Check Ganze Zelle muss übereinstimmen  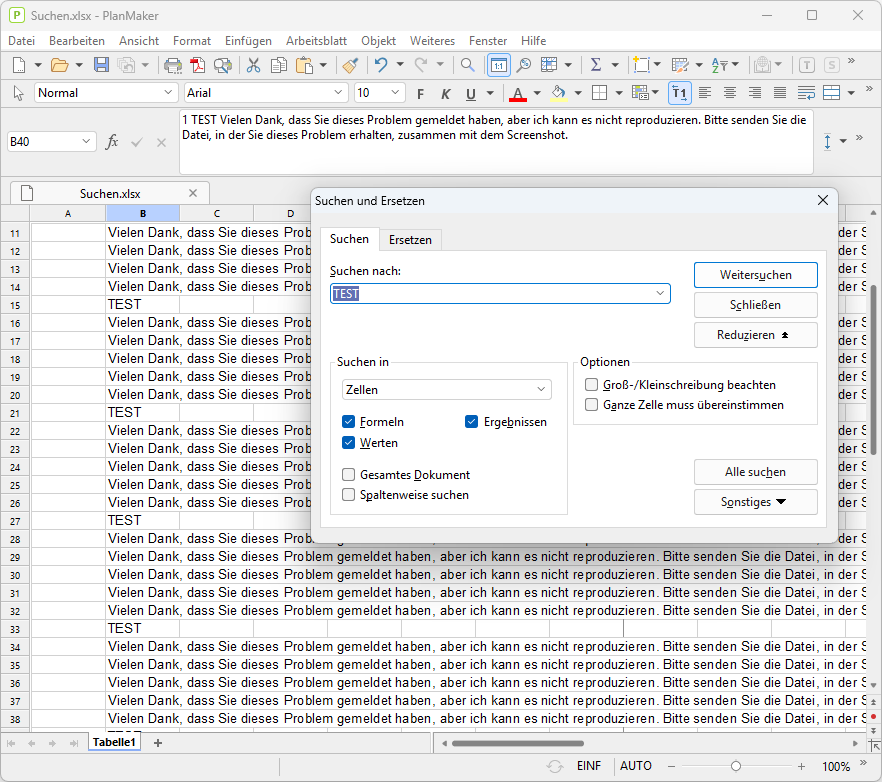pyautogui.click(x=591, y=405)
